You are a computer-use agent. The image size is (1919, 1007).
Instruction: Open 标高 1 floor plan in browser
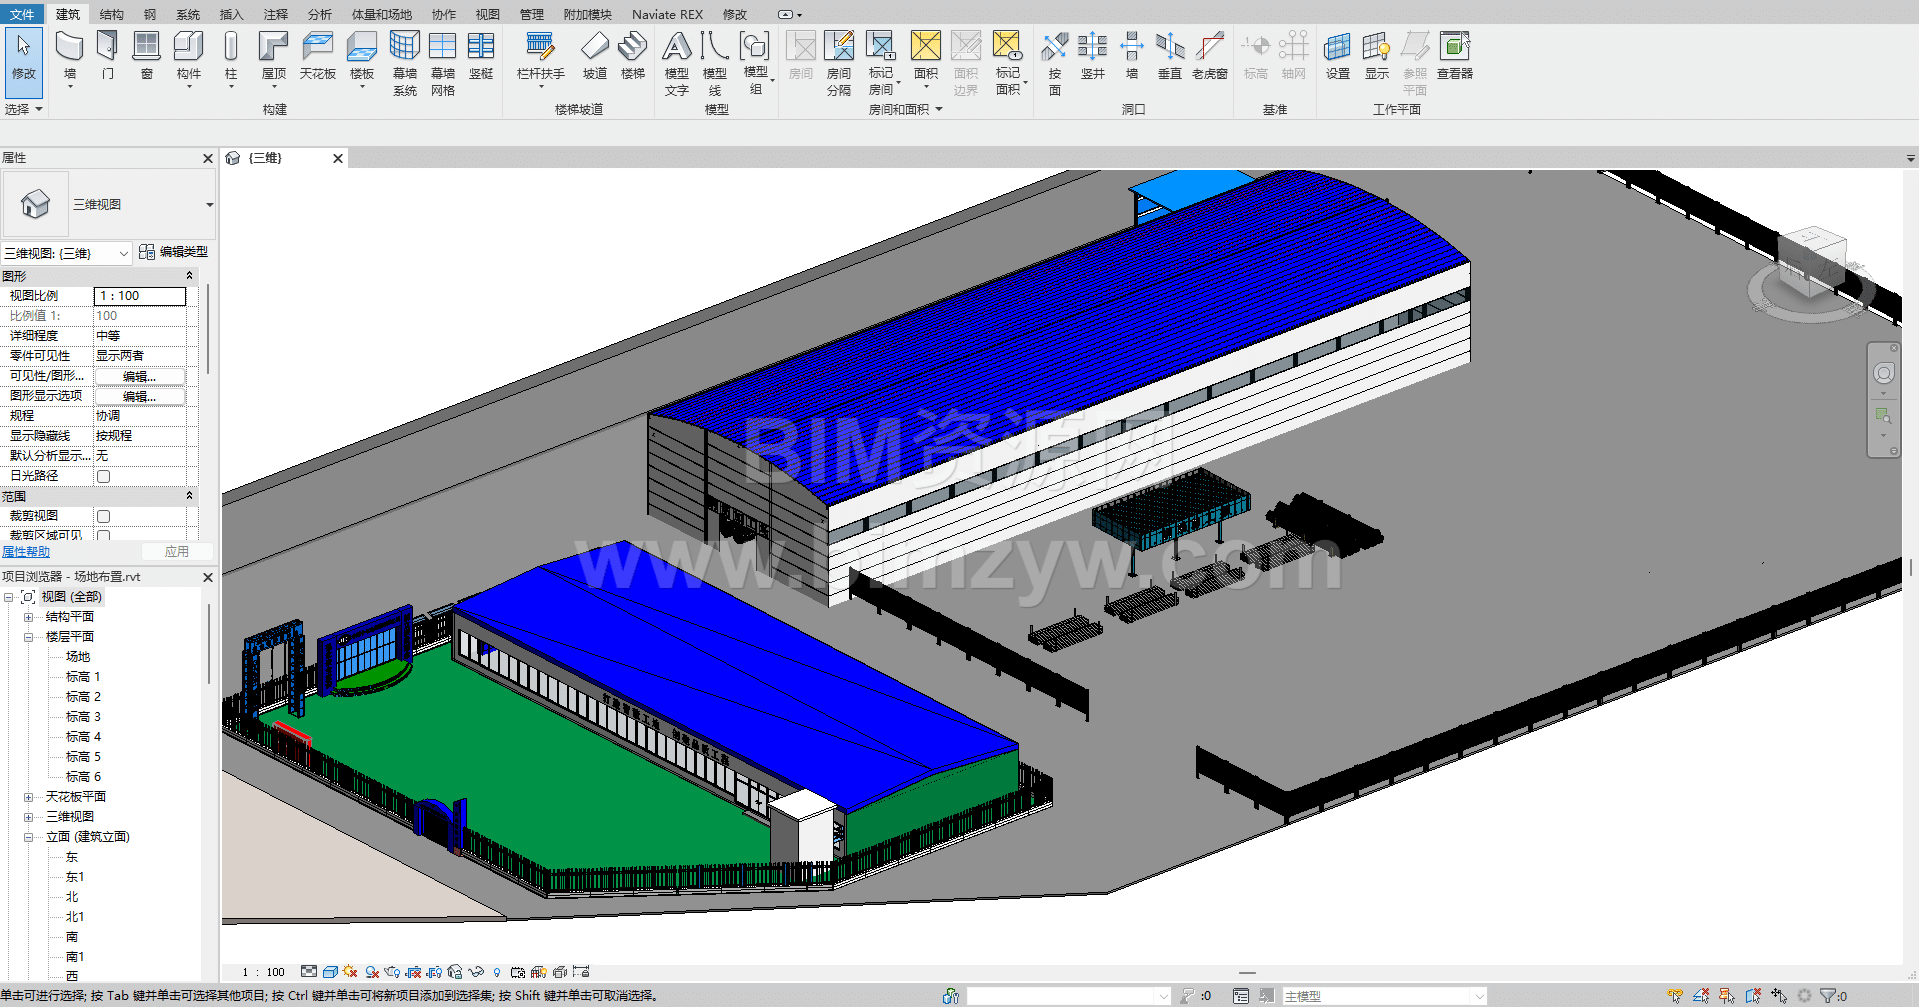[x=83, y=677]
